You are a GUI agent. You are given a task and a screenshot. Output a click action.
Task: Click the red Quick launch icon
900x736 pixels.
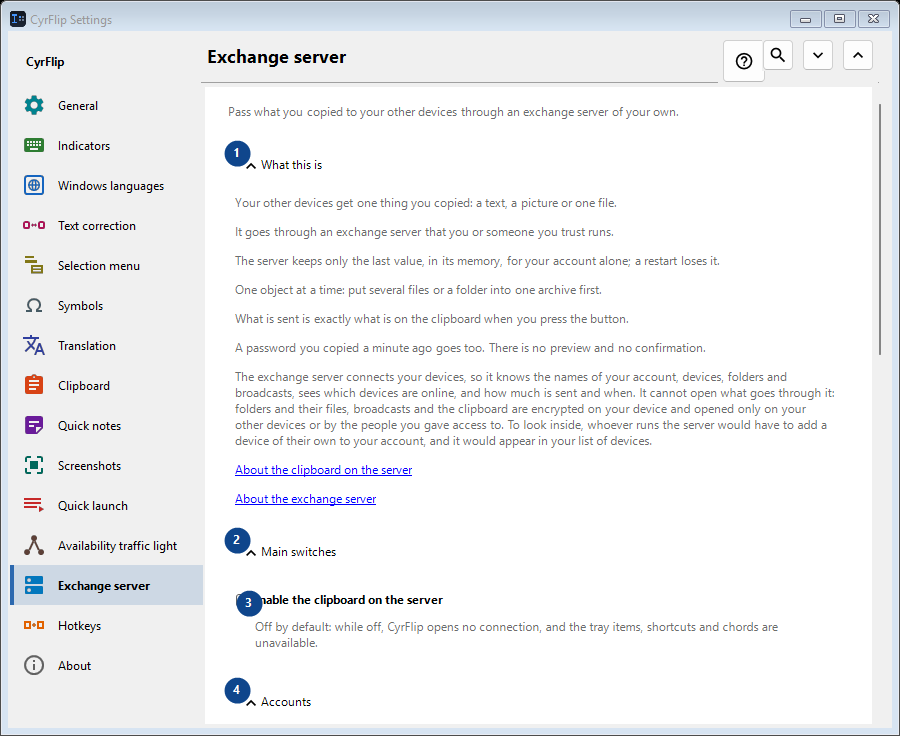pos(34,505)
